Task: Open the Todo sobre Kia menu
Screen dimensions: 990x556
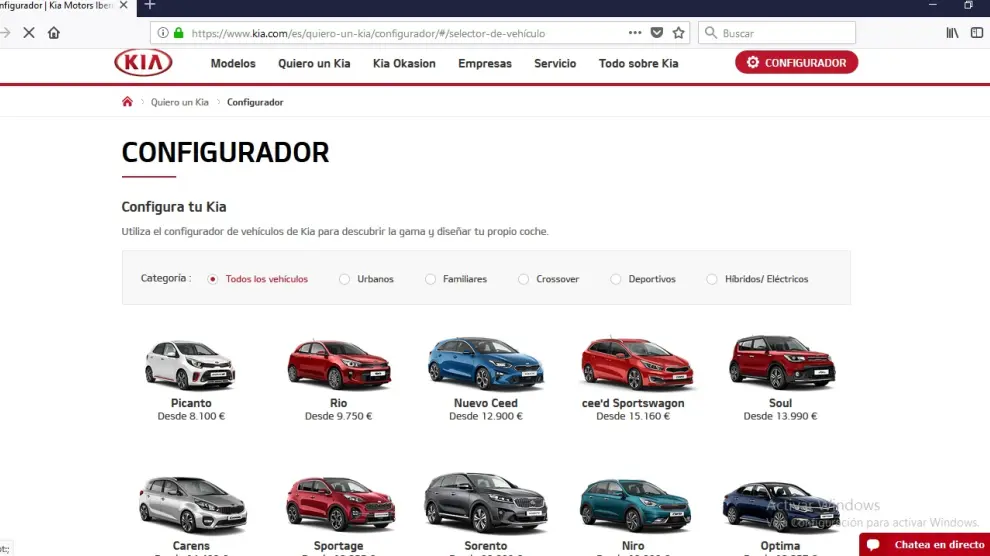Action: click(x=638, y=63)
